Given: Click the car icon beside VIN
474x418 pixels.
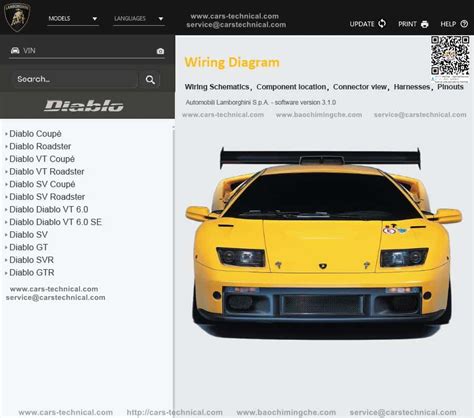Looking at the screenshot, I should point(15,51).
